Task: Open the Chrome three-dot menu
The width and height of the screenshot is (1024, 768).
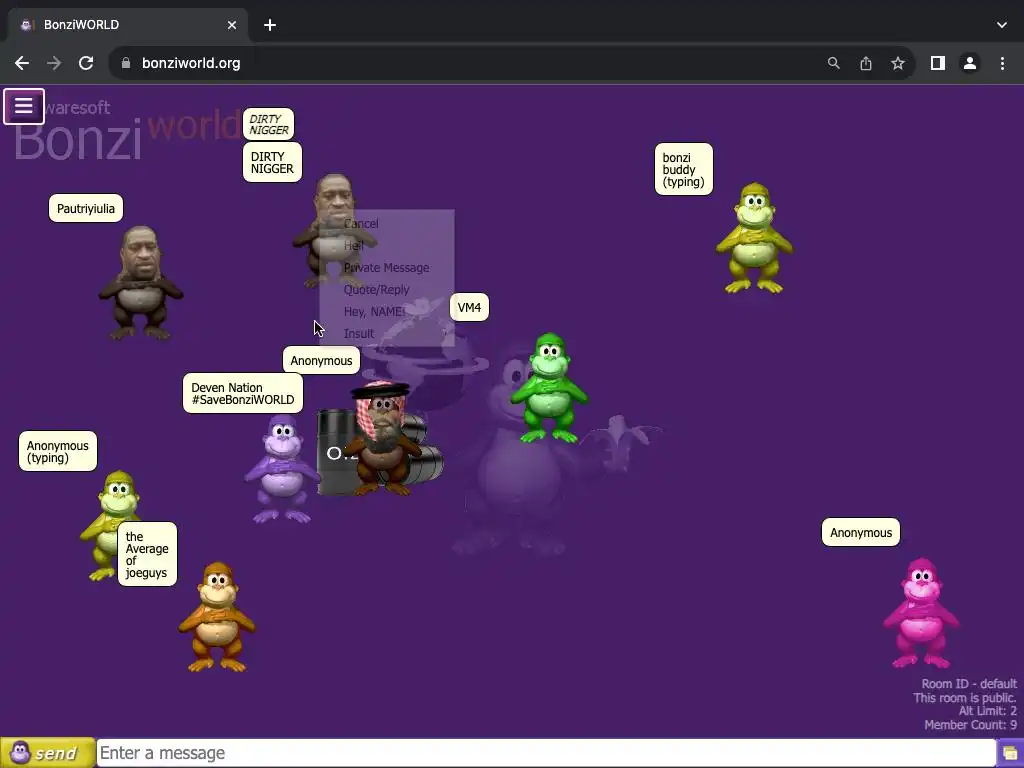Action: [x=1002, y=63]
